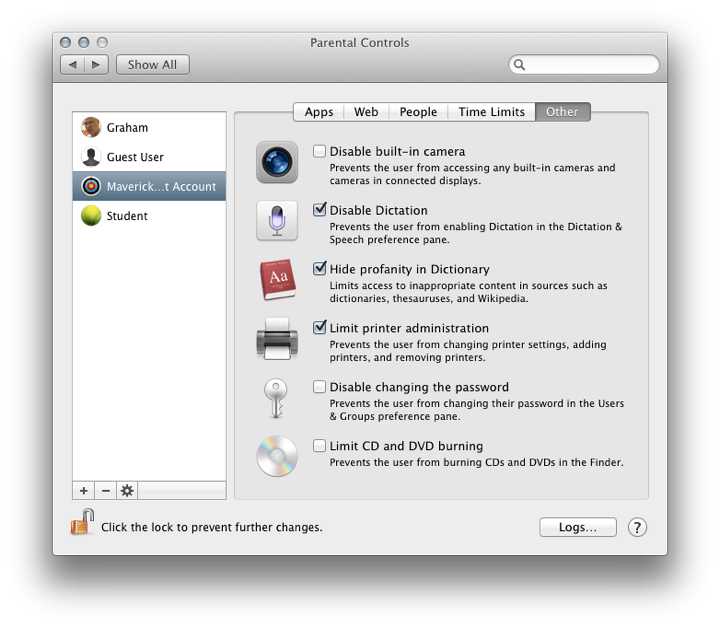Viewport: 720px width, 628px height.
Task: Open help with the question mark button
Action: point(637,527)
